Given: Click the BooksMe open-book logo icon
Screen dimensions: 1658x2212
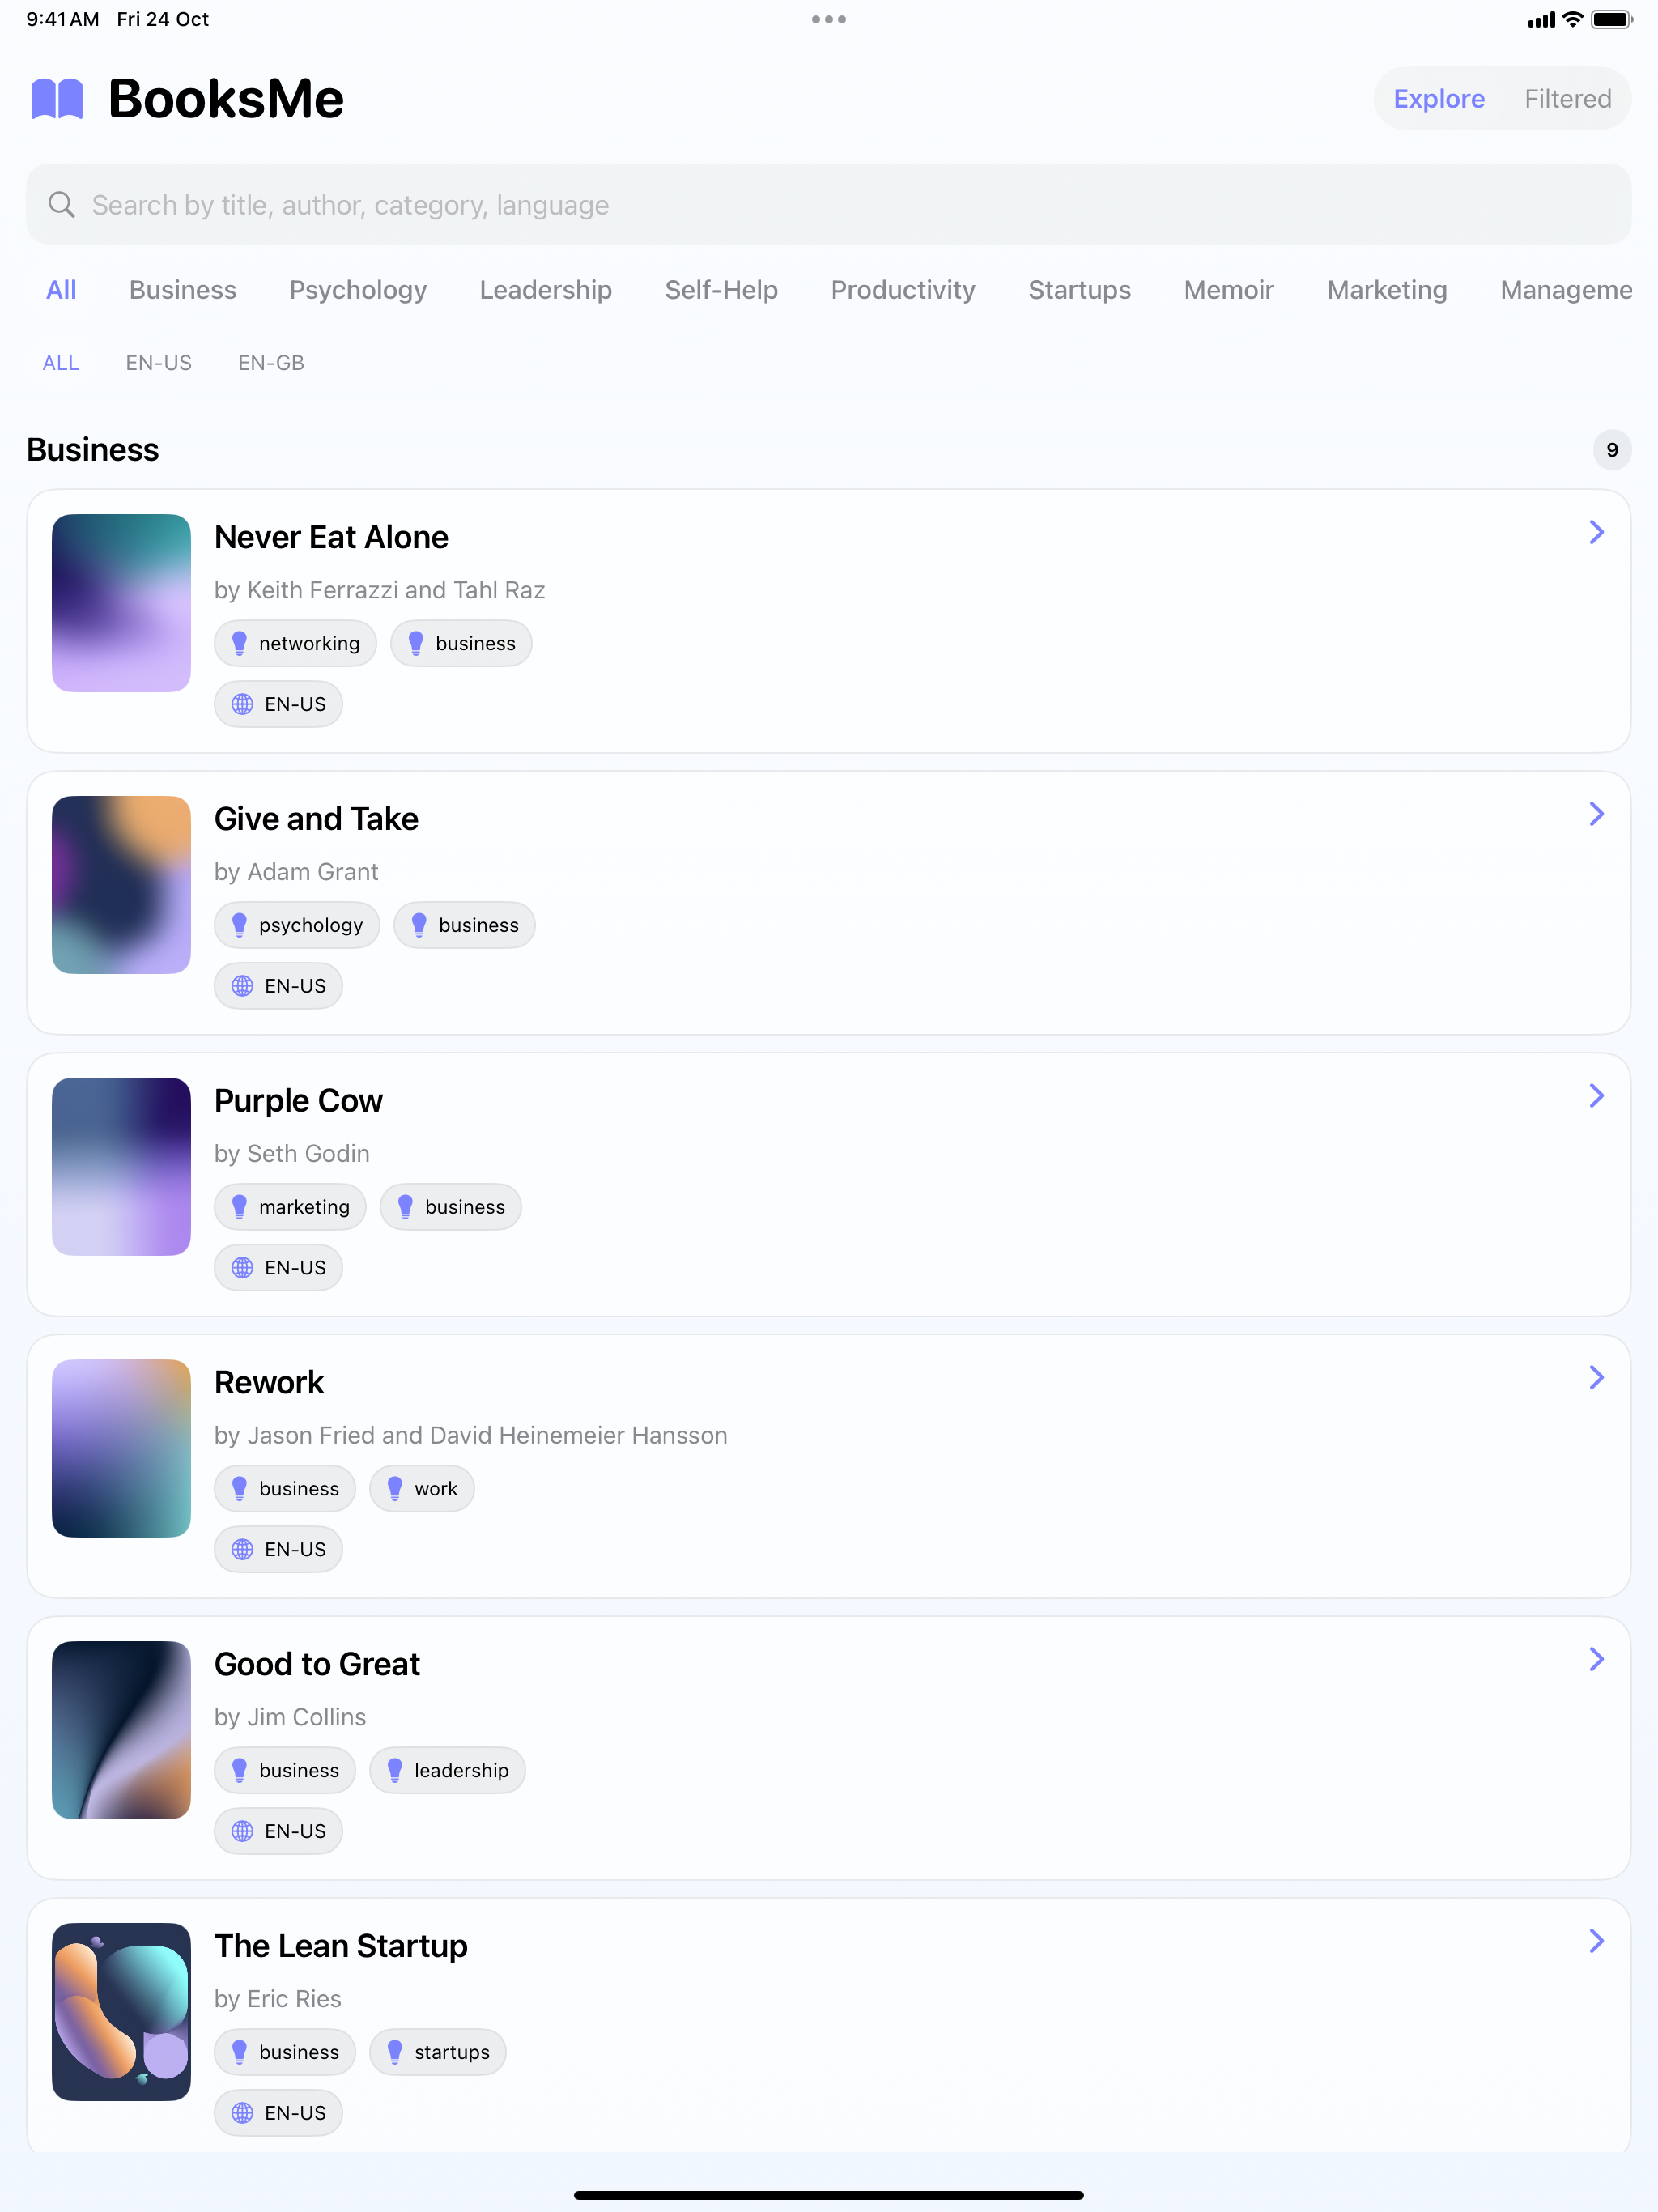Looking at the screenshot, I should tap(57, 99).
